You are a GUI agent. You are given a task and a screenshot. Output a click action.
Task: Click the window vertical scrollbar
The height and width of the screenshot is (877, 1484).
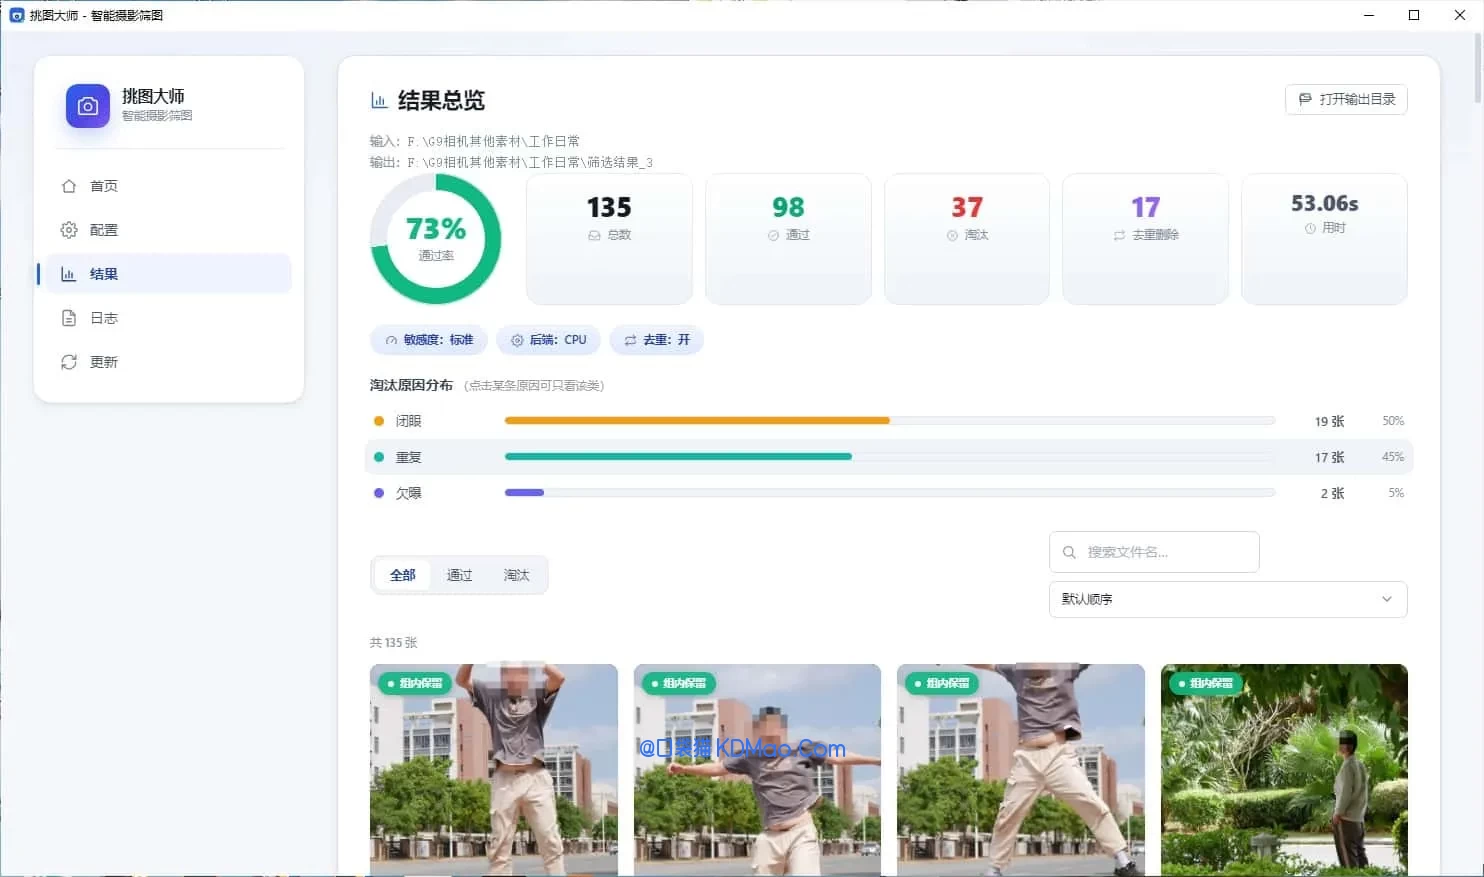[x=1478, y=66]
